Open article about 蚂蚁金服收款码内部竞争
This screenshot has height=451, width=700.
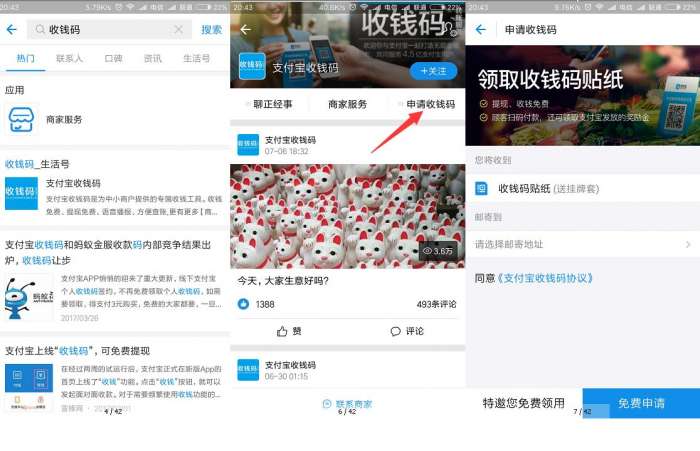coord(108,252)
